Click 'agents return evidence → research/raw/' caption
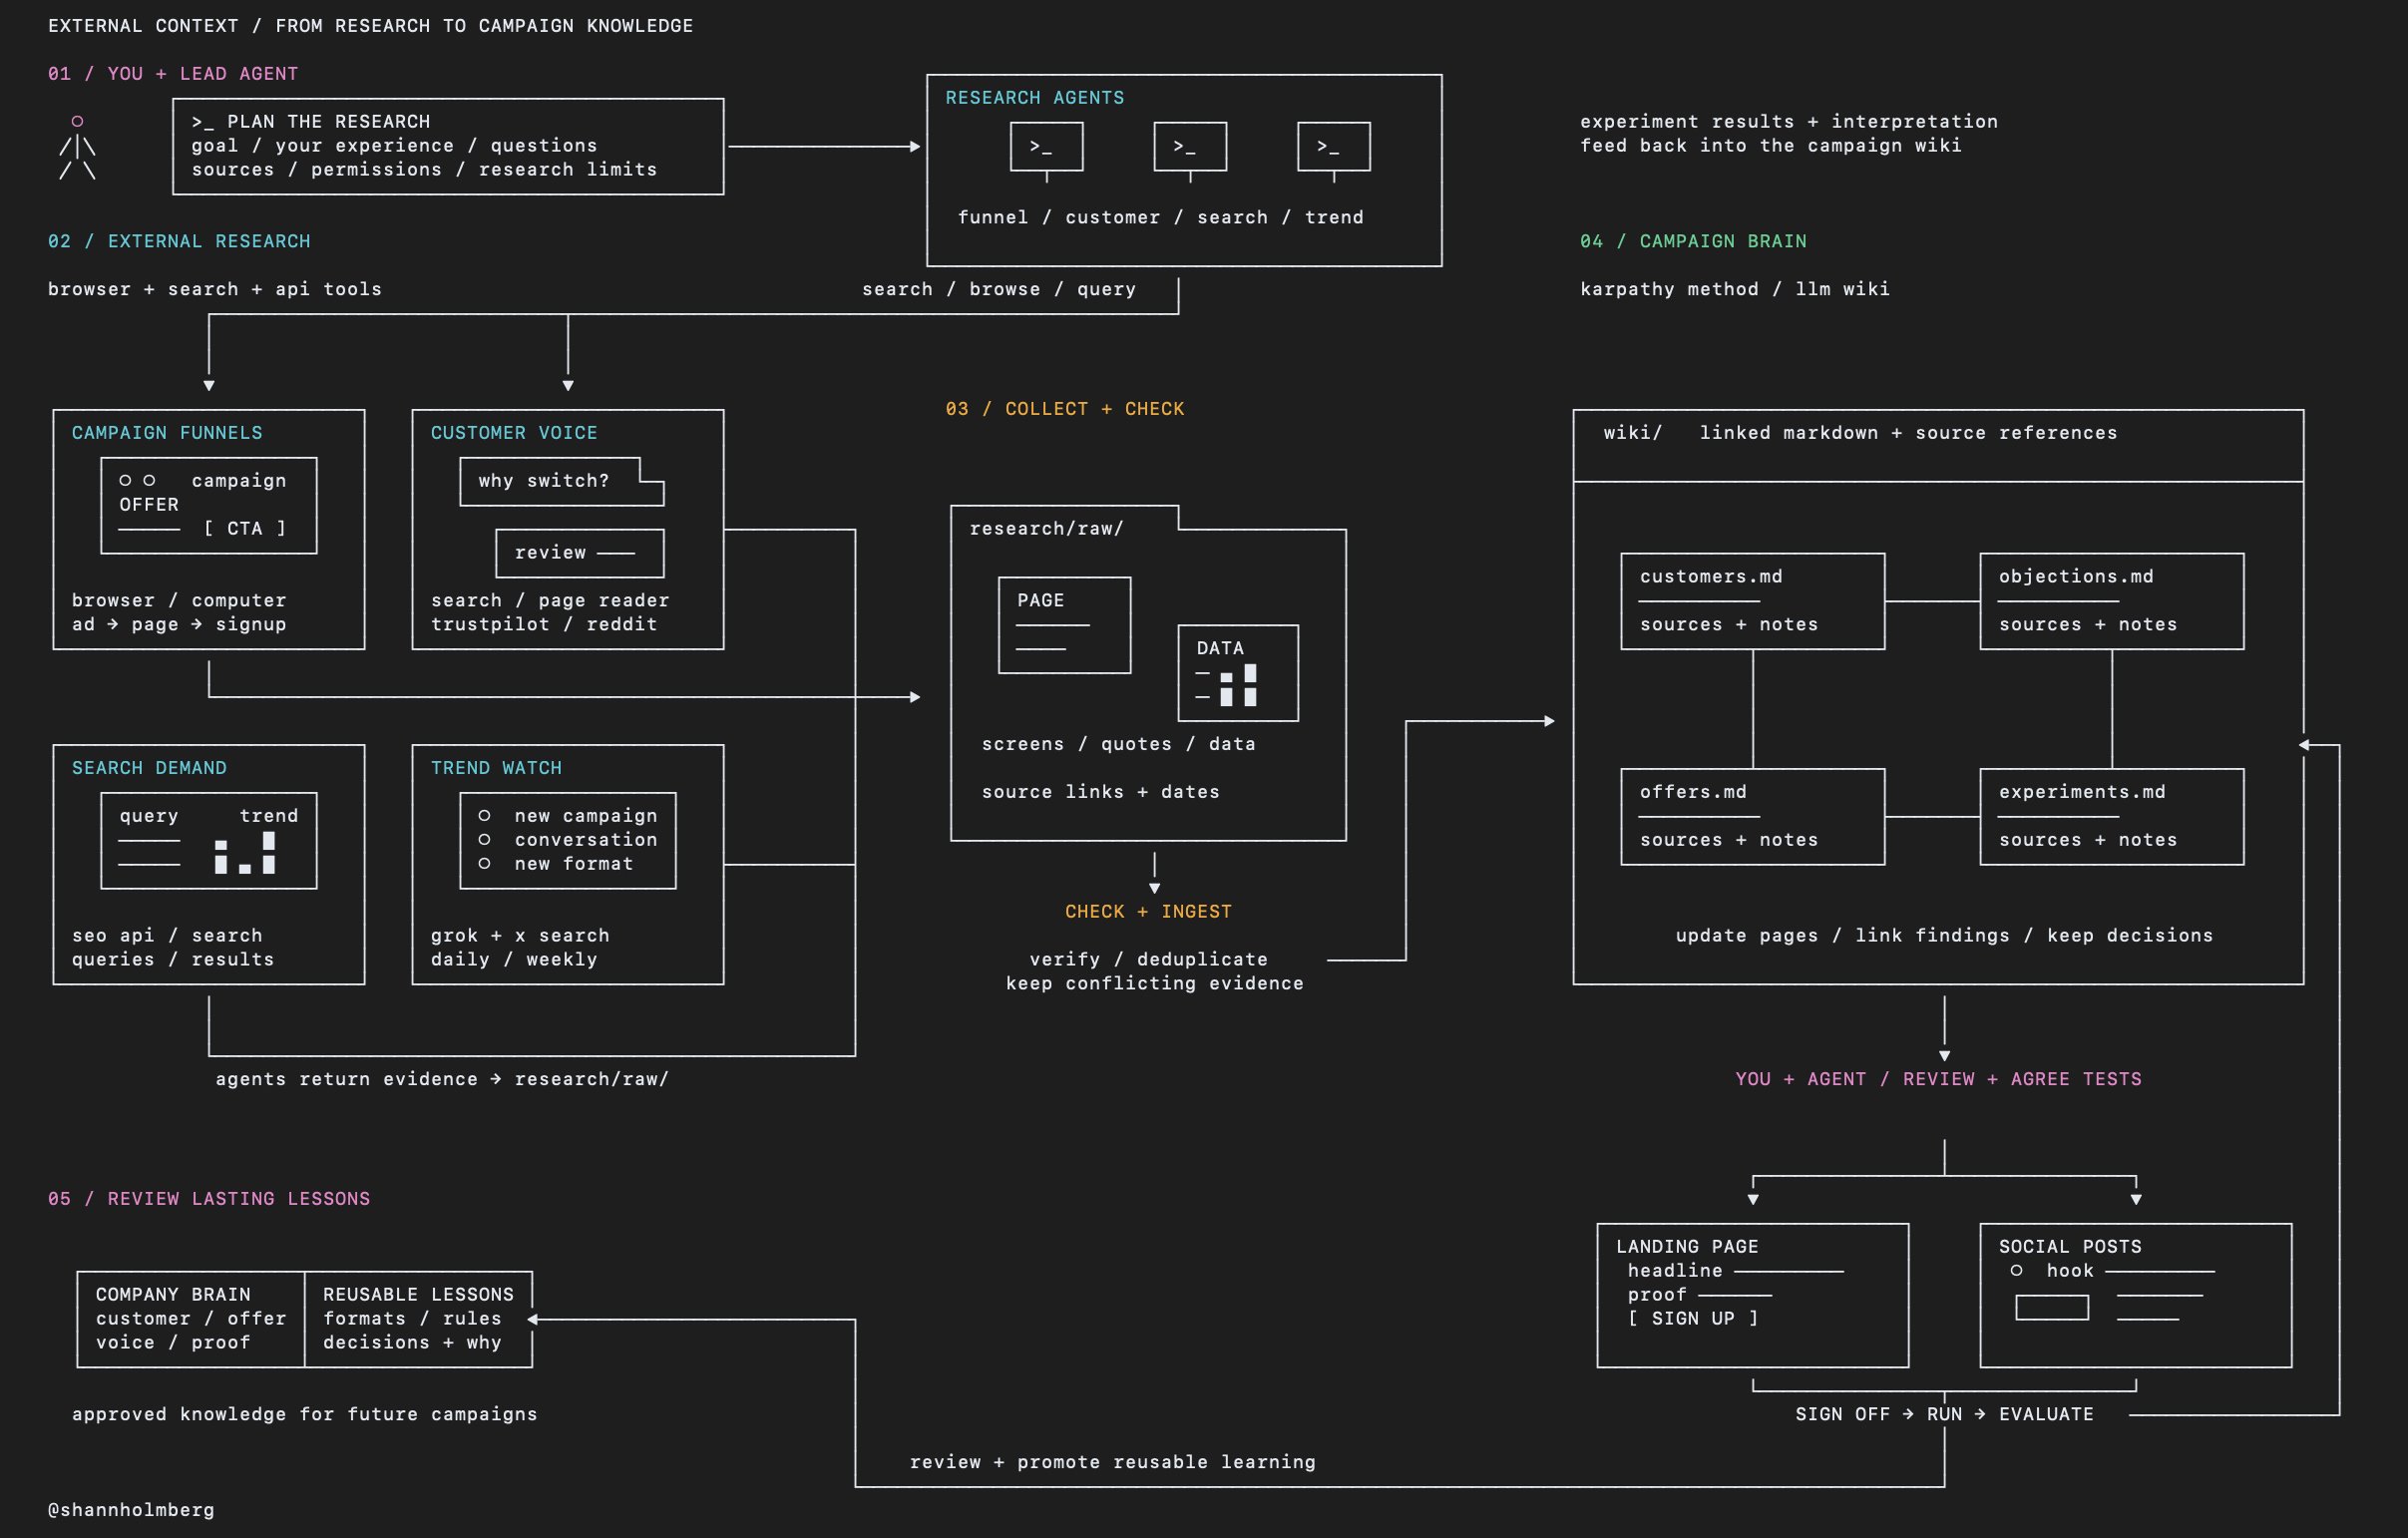Screen dimensions: 2408x1538 [x=442, y=1079]
